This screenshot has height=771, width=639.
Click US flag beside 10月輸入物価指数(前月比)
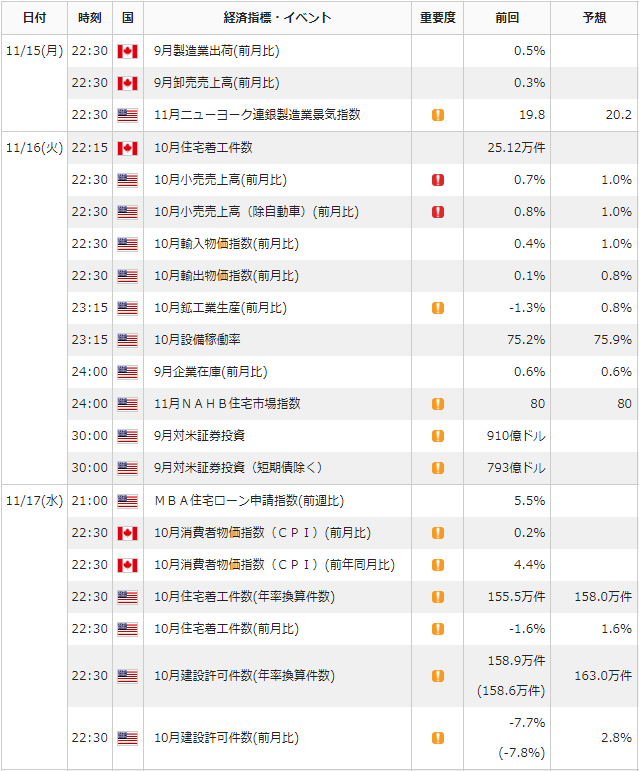coord(127,244)
